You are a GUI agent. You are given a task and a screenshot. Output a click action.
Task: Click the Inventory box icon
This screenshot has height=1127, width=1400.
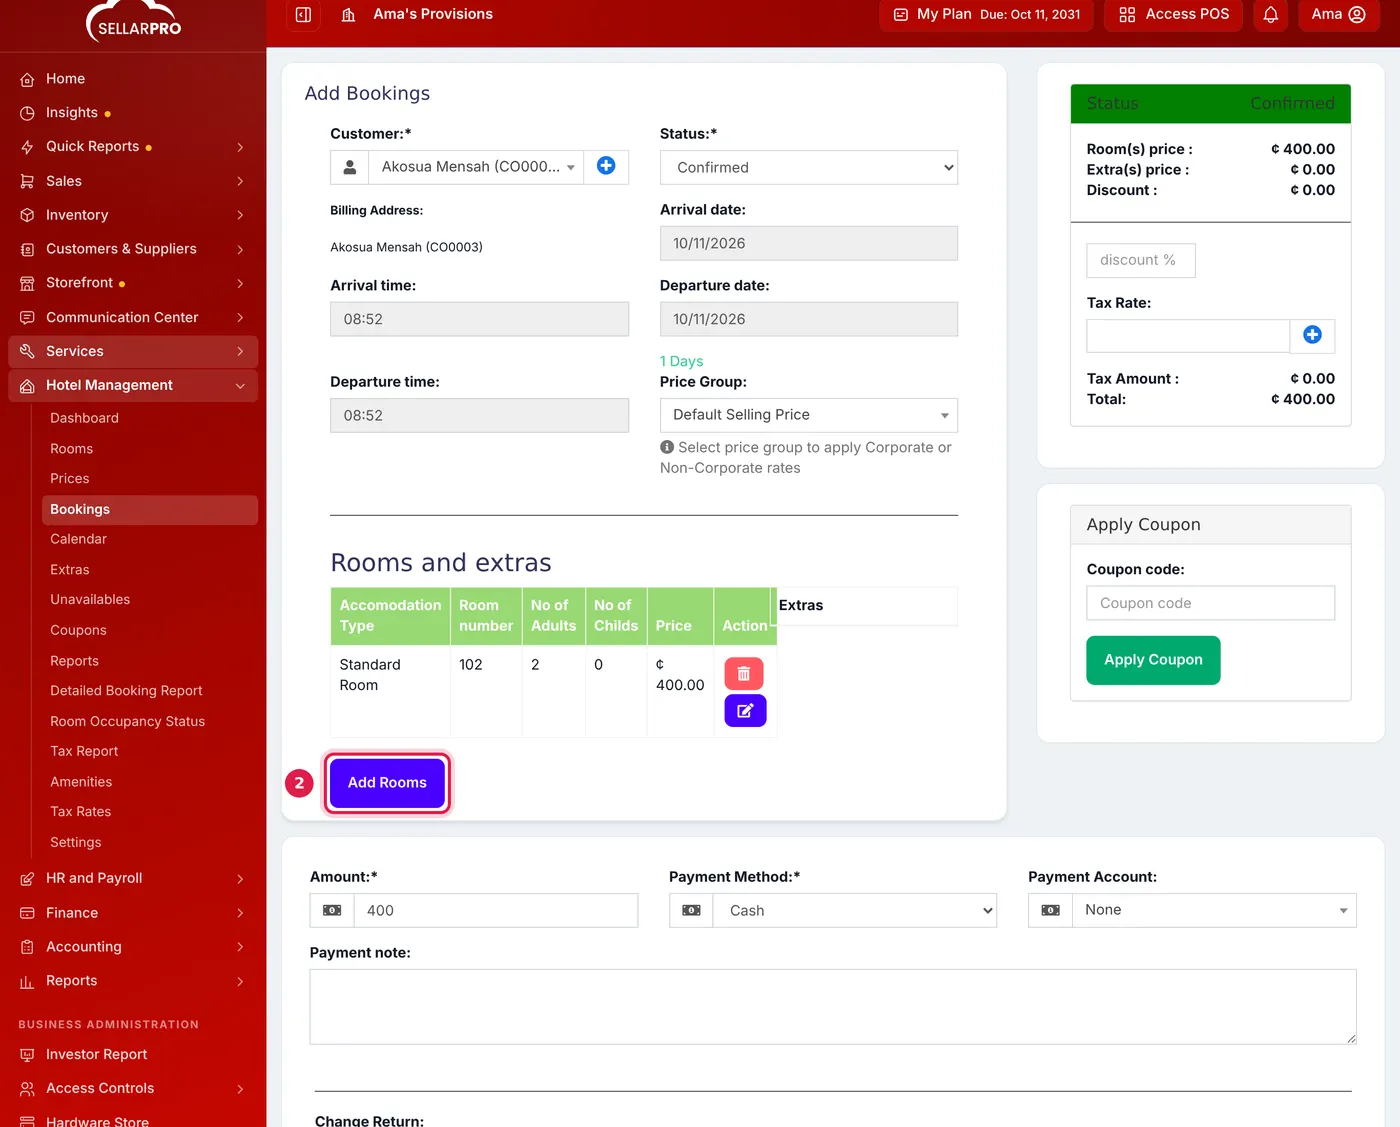pyautogui.click(x=27, y=215)
